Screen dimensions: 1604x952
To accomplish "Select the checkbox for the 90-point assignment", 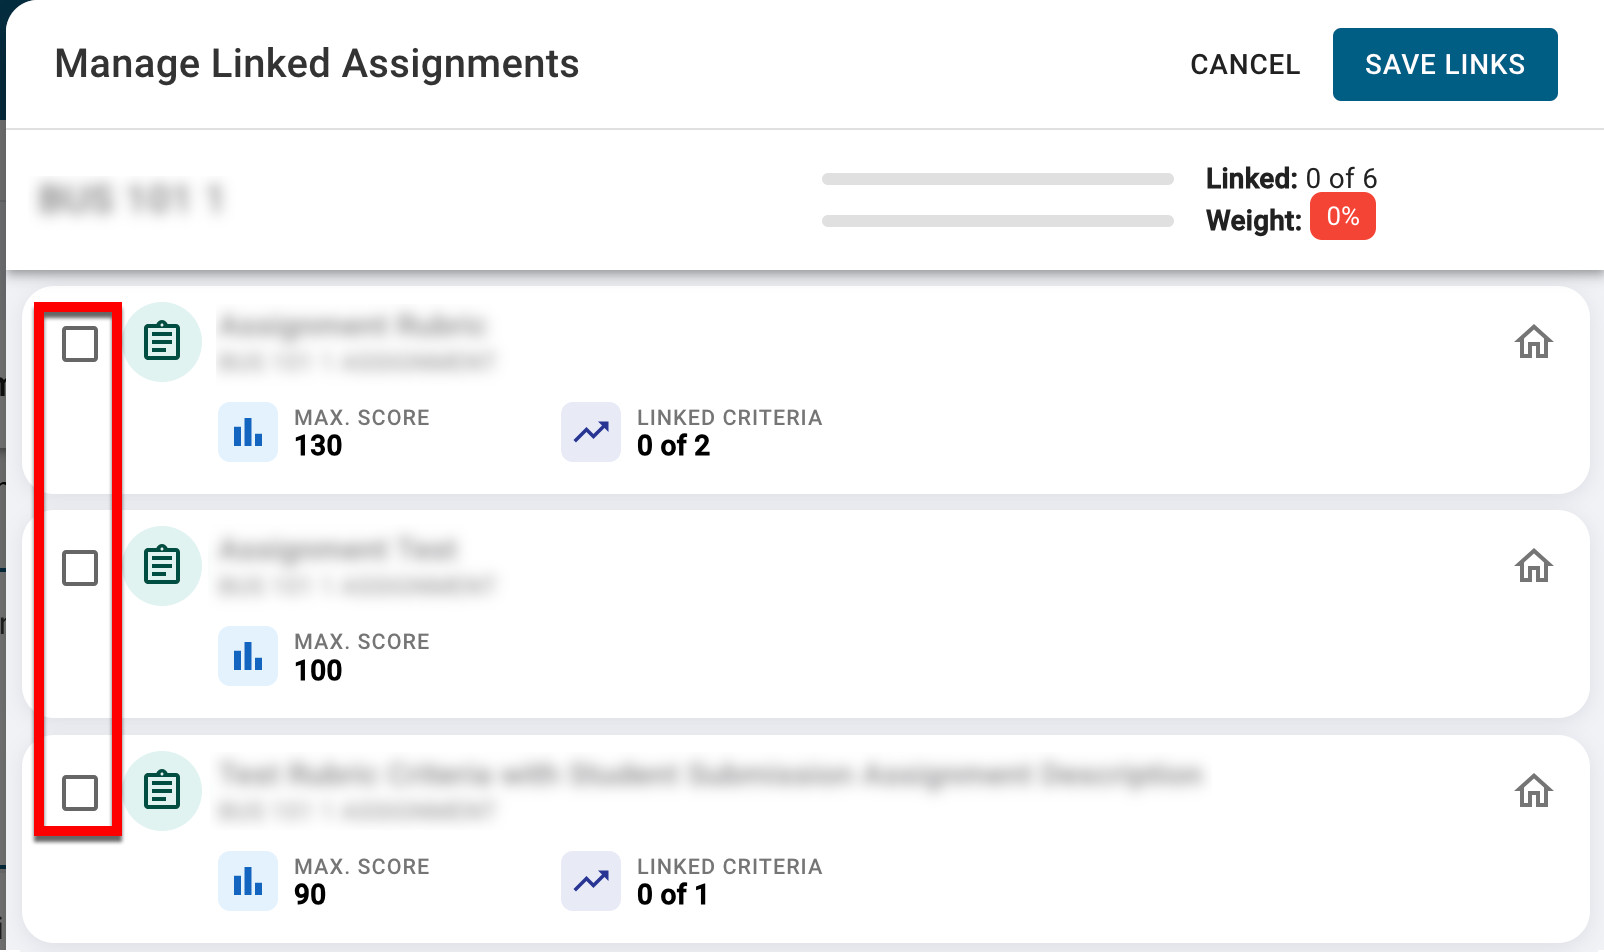I will [80, 793].
